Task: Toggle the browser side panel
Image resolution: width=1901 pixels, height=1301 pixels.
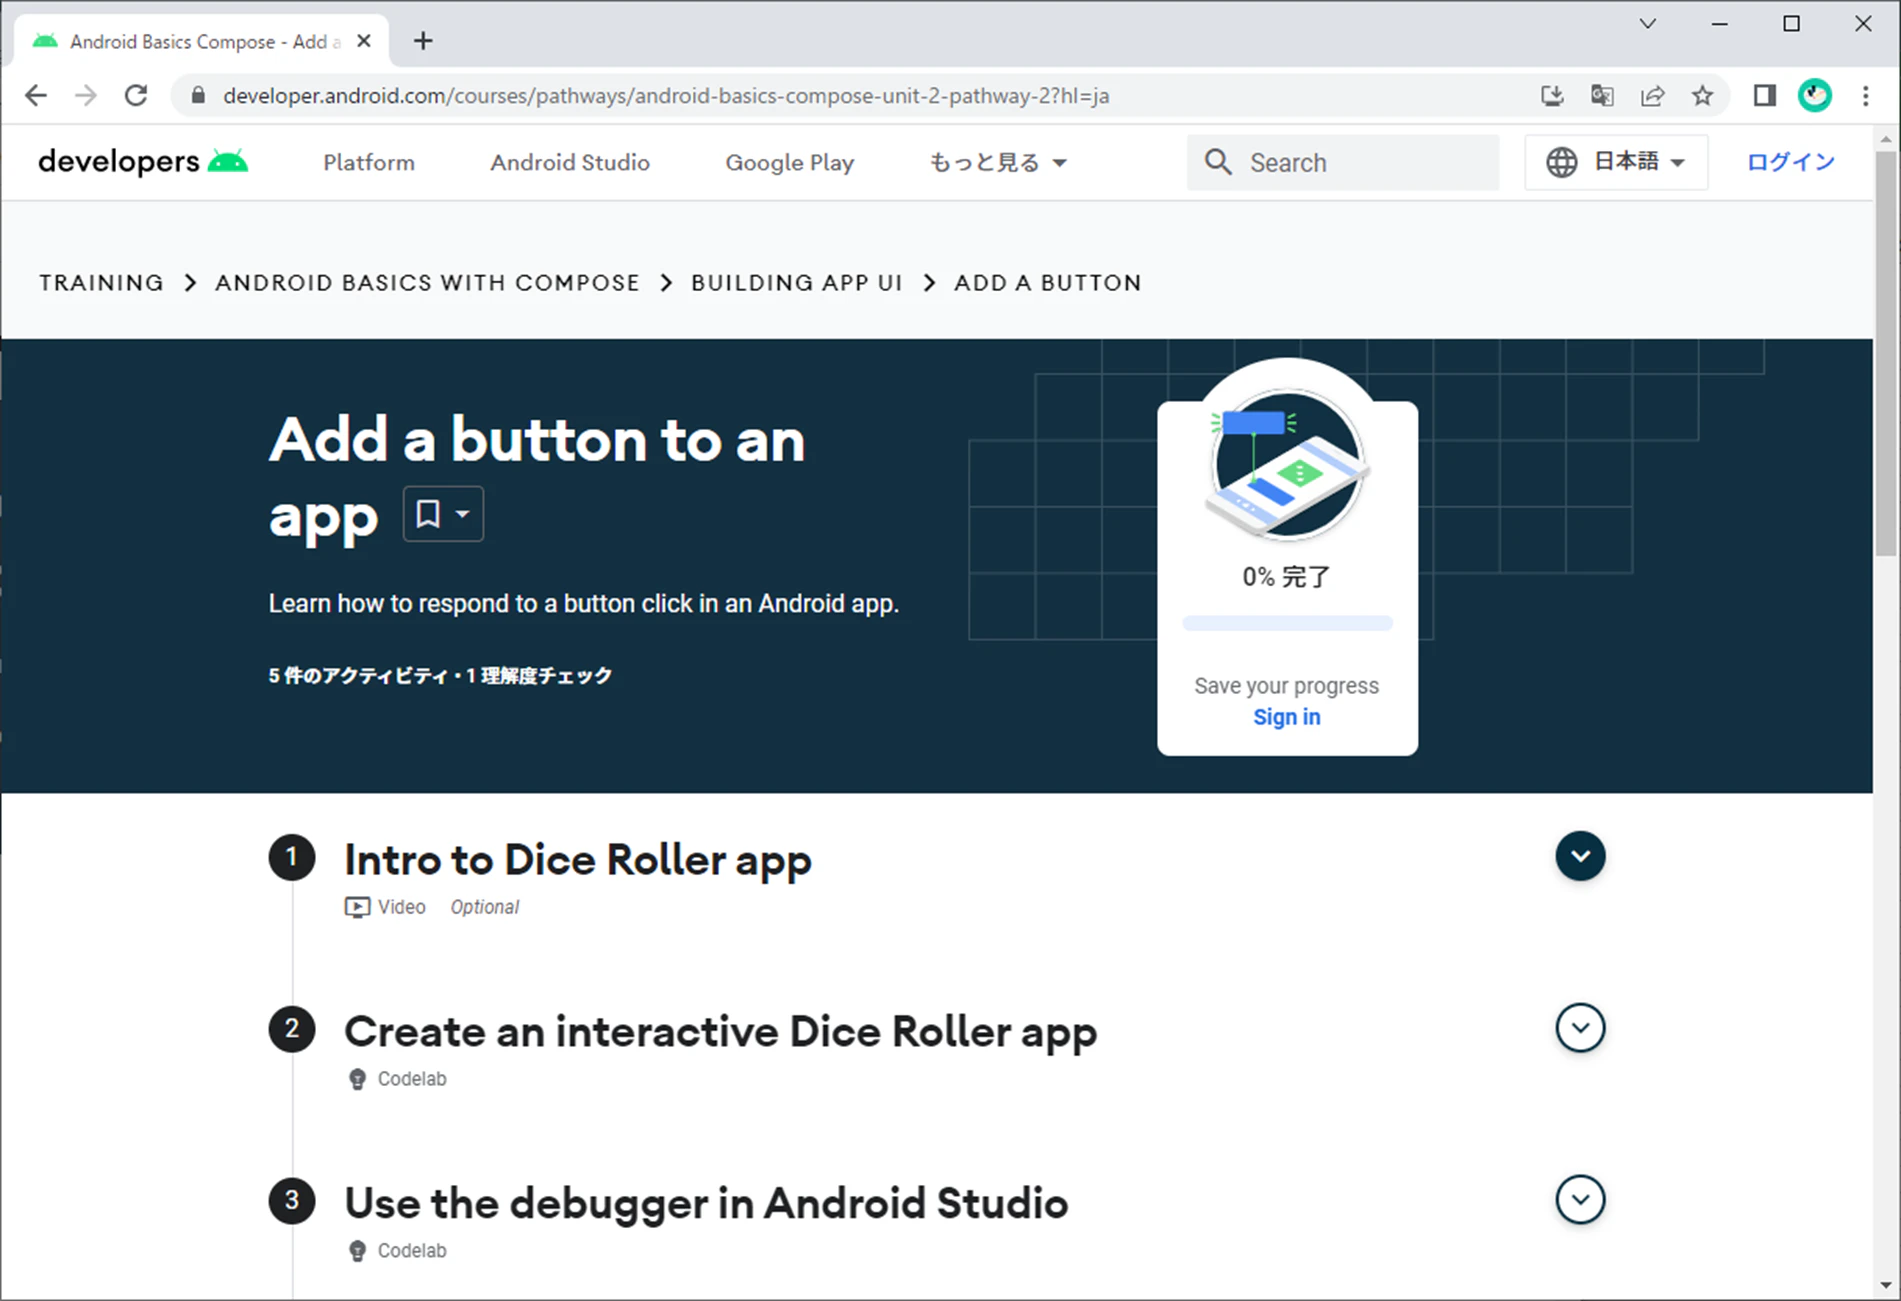Action: tap(1764, 96)
